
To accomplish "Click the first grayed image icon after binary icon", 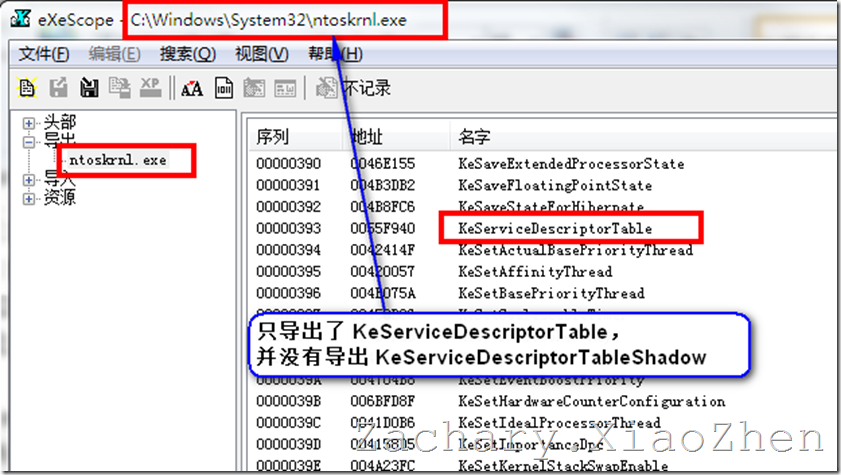I will (254, 87).
